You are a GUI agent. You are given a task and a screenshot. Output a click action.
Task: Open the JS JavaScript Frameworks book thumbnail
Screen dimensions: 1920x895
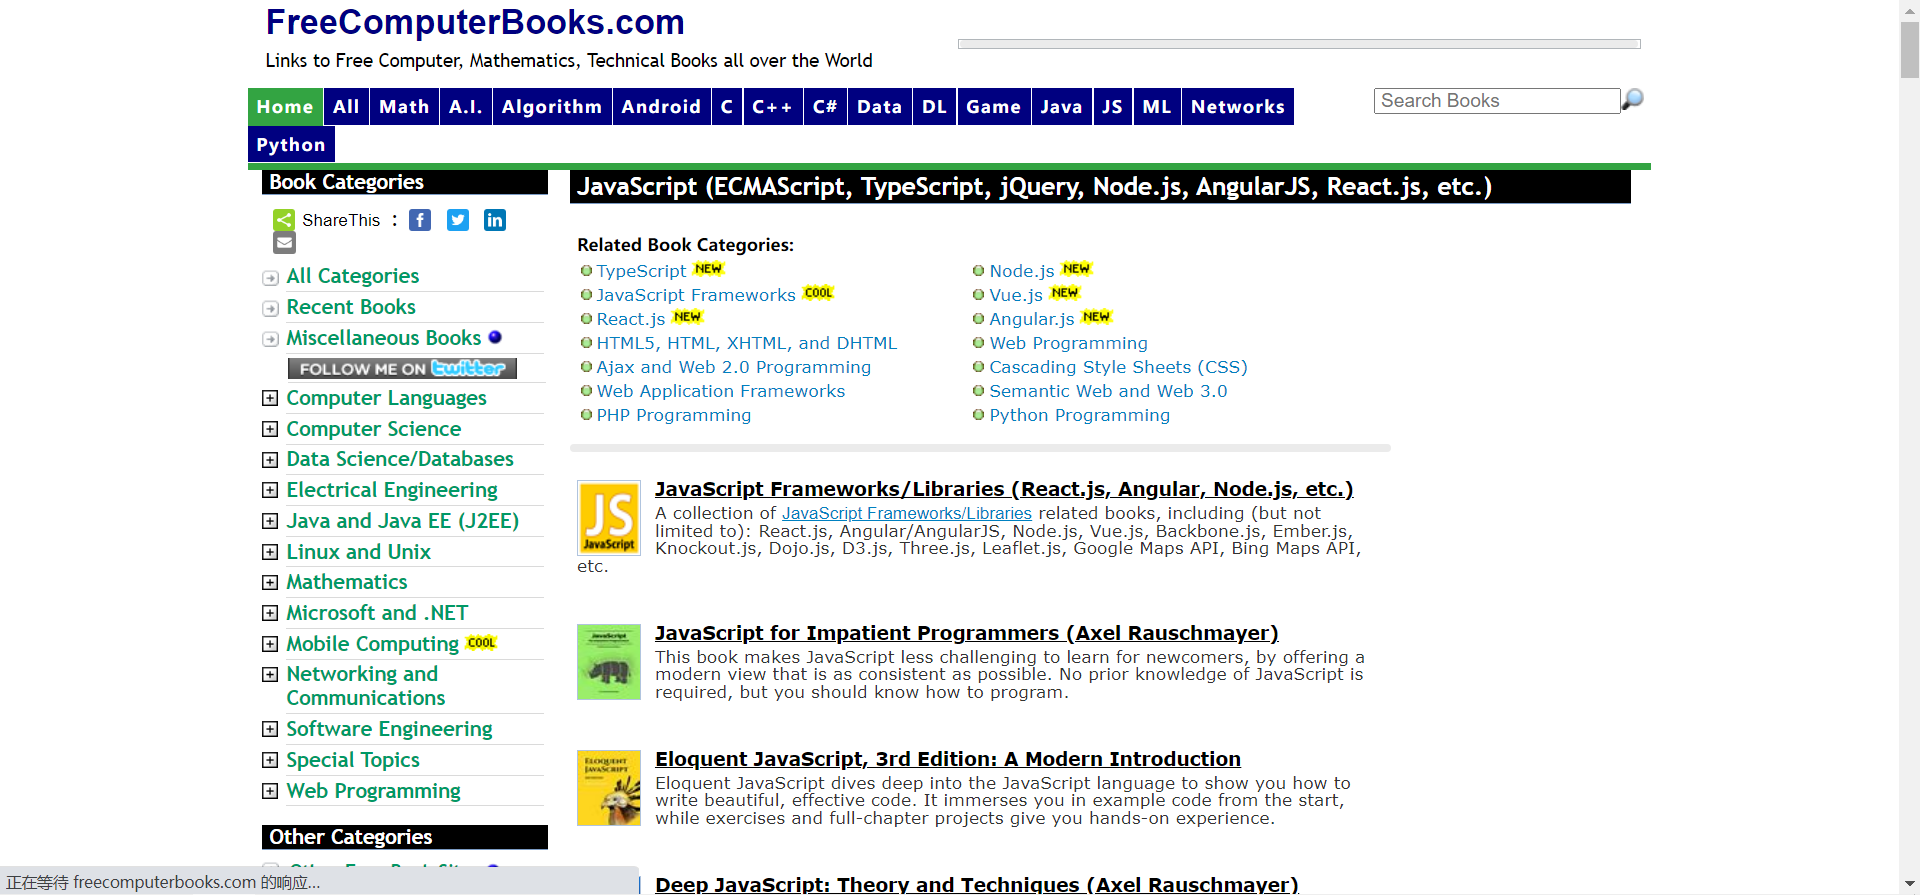(x=608, y=517)
